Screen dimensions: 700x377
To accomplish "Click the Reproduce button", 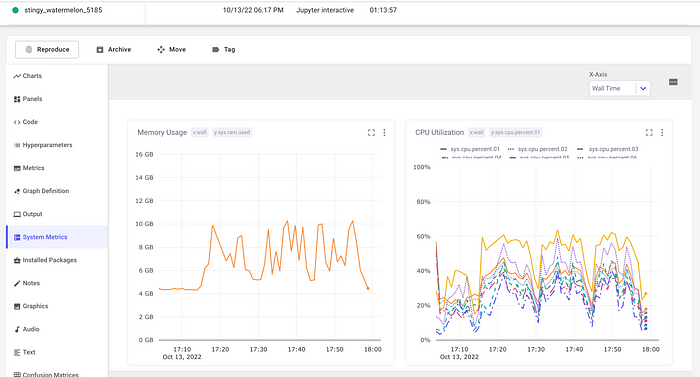I will [x=47, y=50].
